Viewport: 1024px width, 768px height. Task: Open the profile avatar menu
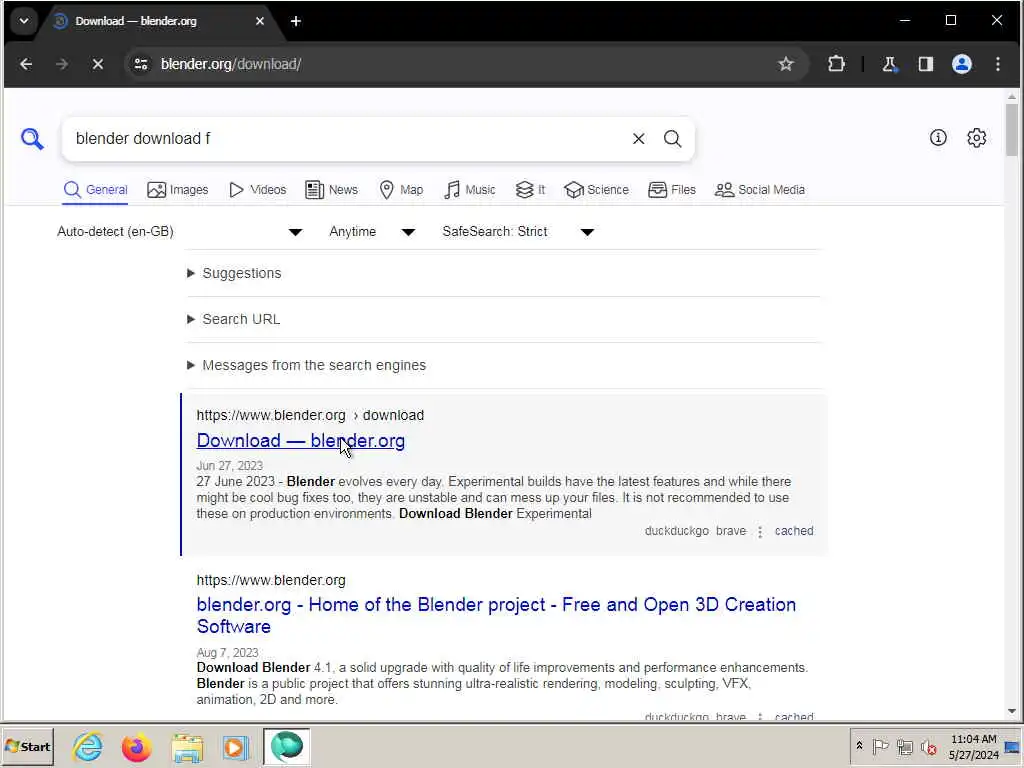pyautogui.click(x=961, y=64)
